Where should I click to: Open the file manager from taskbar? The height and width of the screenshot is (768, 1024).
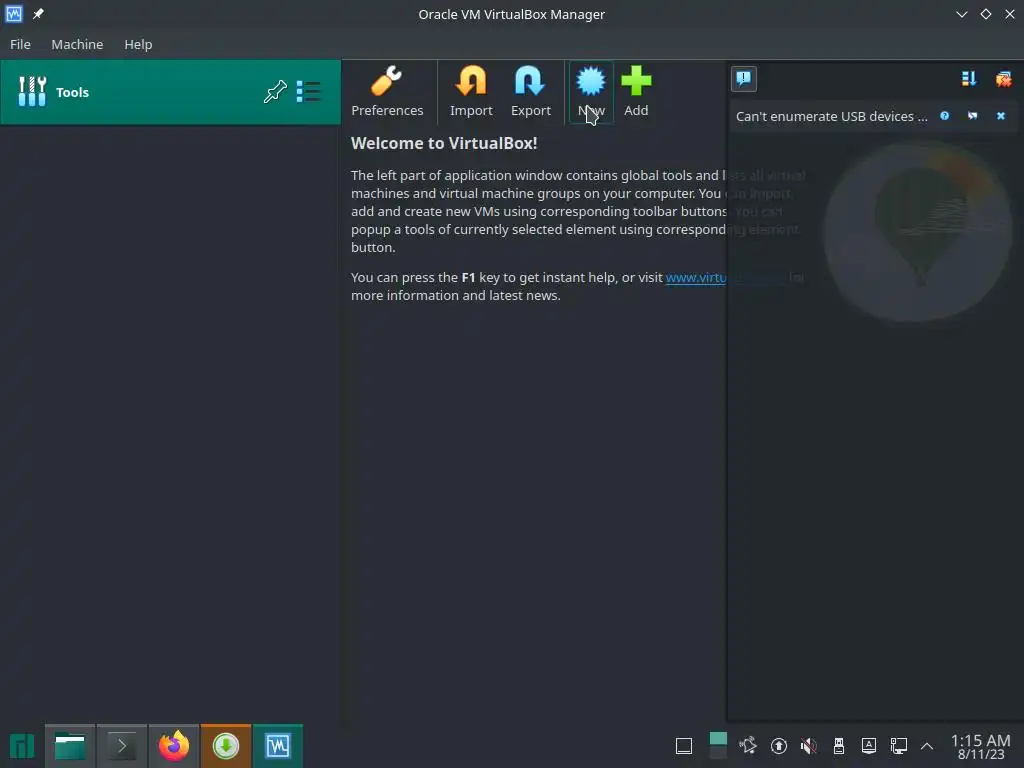pos(70,746)
